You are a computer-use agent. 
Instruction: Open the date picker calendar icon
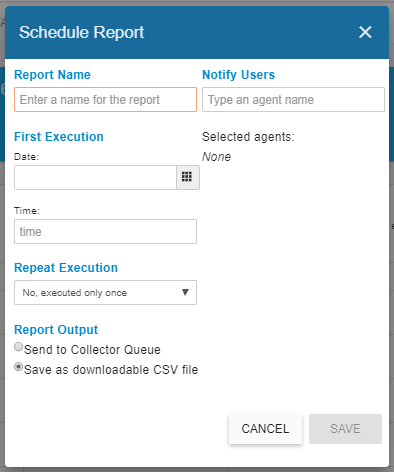[x=188, y=177]
